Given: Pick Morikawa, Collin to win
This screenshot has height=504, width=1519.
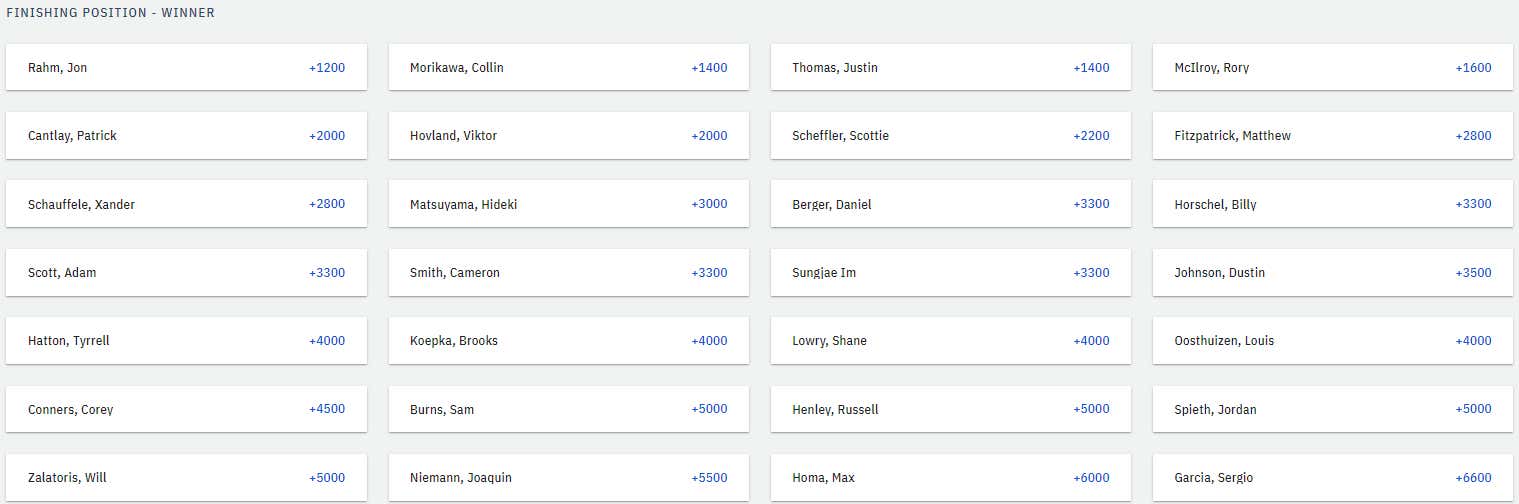Looking at the screenshot, I should 569,67.
